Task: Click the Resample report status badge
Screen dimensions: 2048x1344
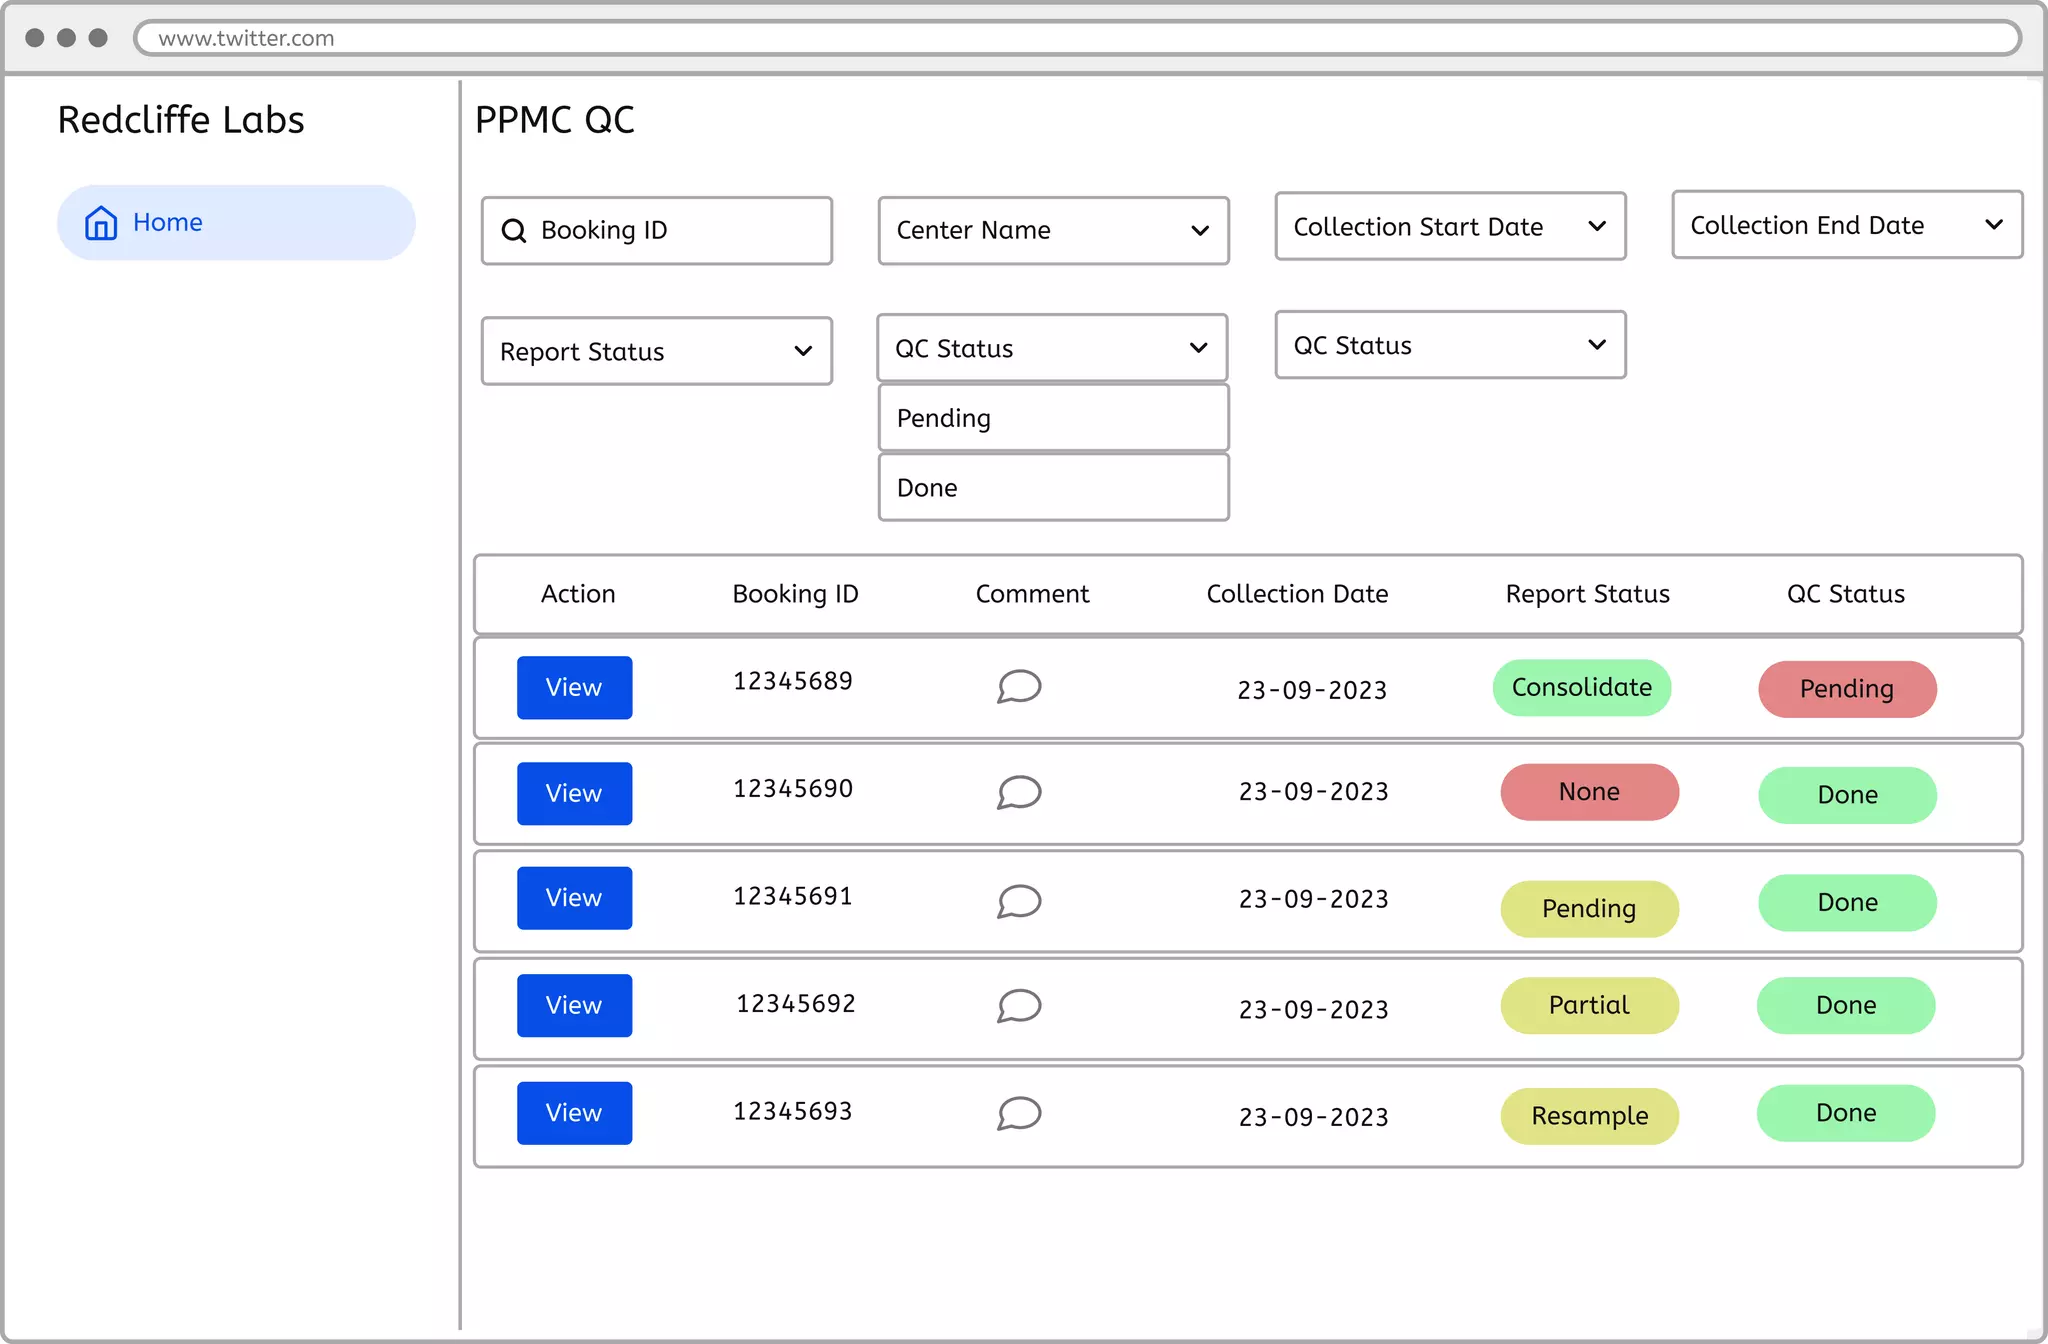Action: [x=1588, y=1116]
